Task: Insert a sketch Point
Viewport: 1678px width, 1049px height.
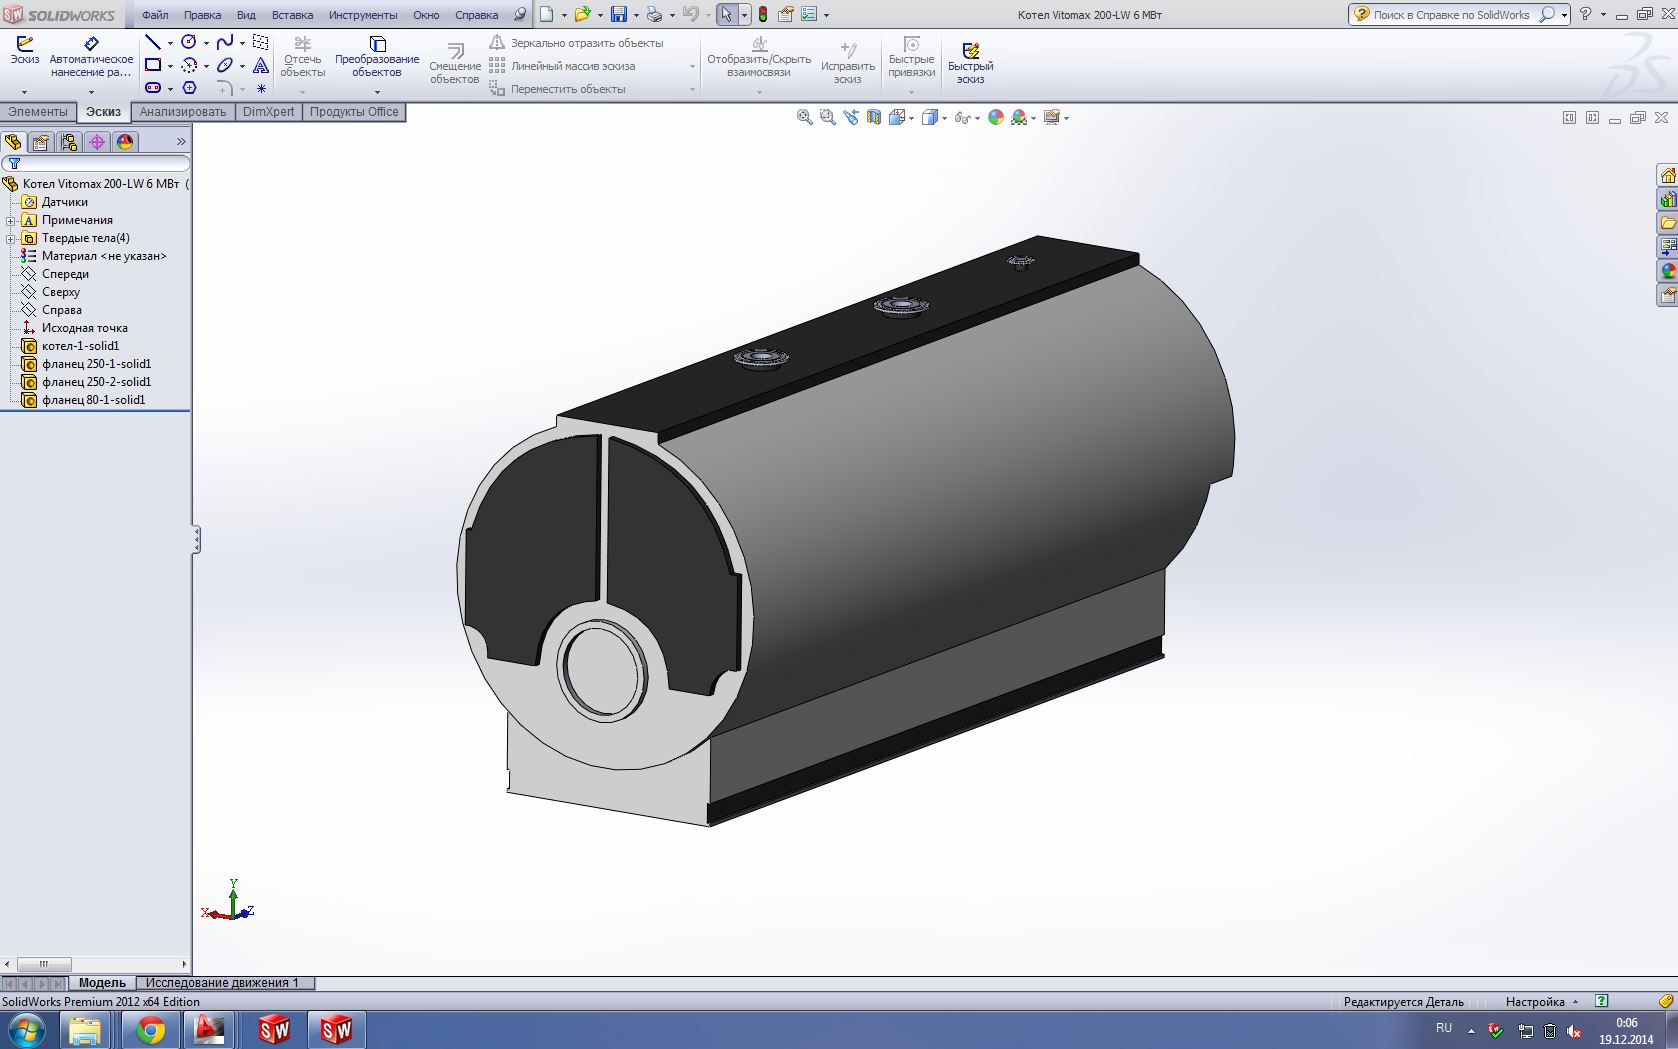Action: (x=261, y=88)
